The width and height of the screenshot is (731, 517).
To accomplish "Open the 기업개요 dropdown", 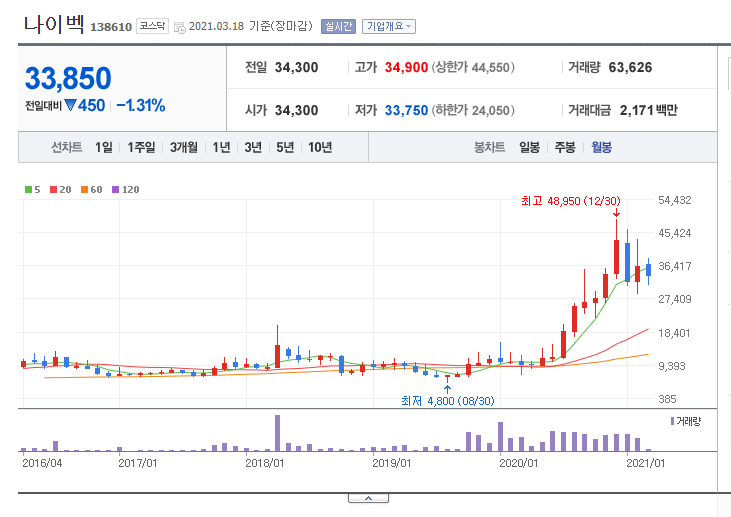I will pos(389,27).
